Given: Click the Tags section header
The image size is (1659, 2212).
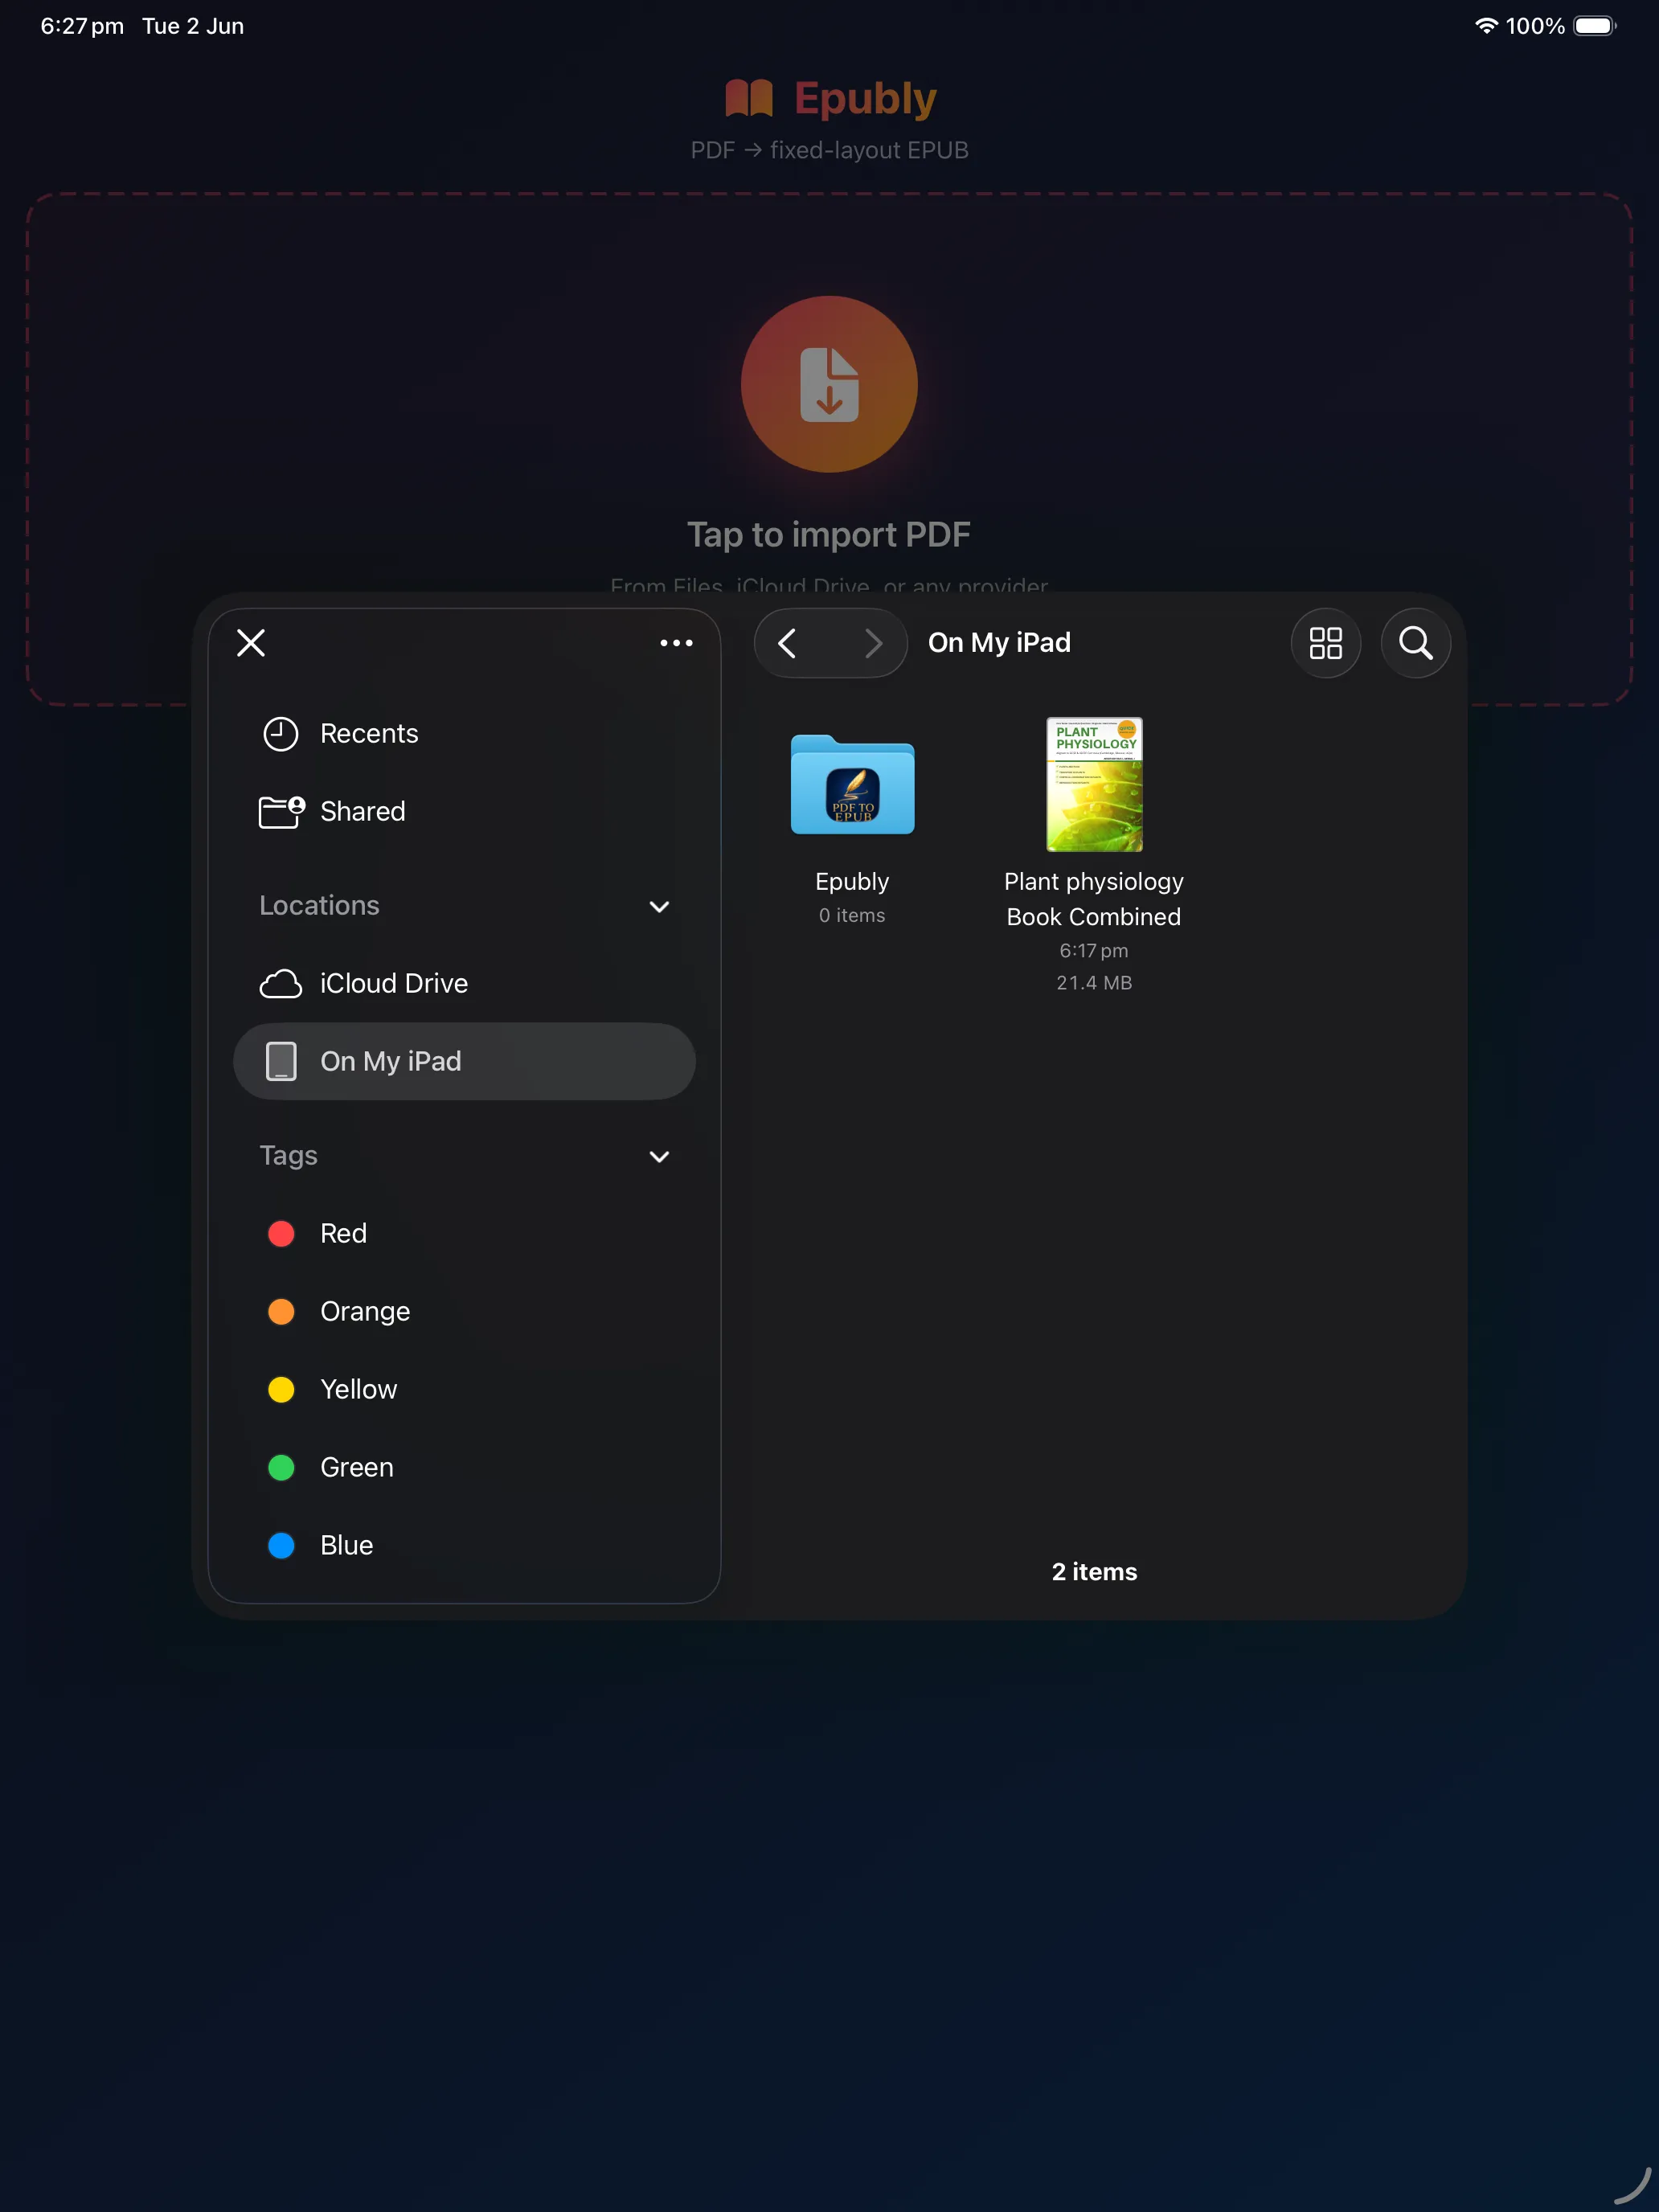Looking at the screenshot, I should coord(288,1155).
